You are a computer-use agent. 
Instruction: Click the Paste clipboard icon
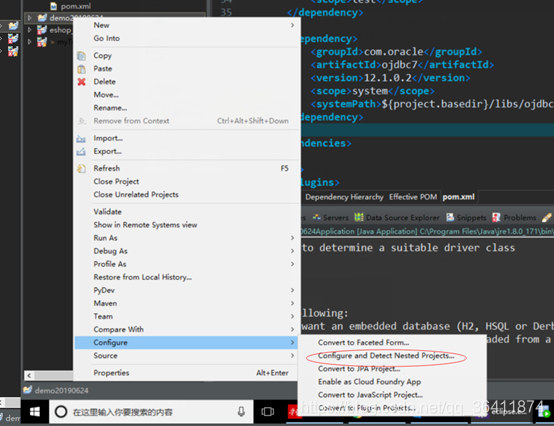82,69
